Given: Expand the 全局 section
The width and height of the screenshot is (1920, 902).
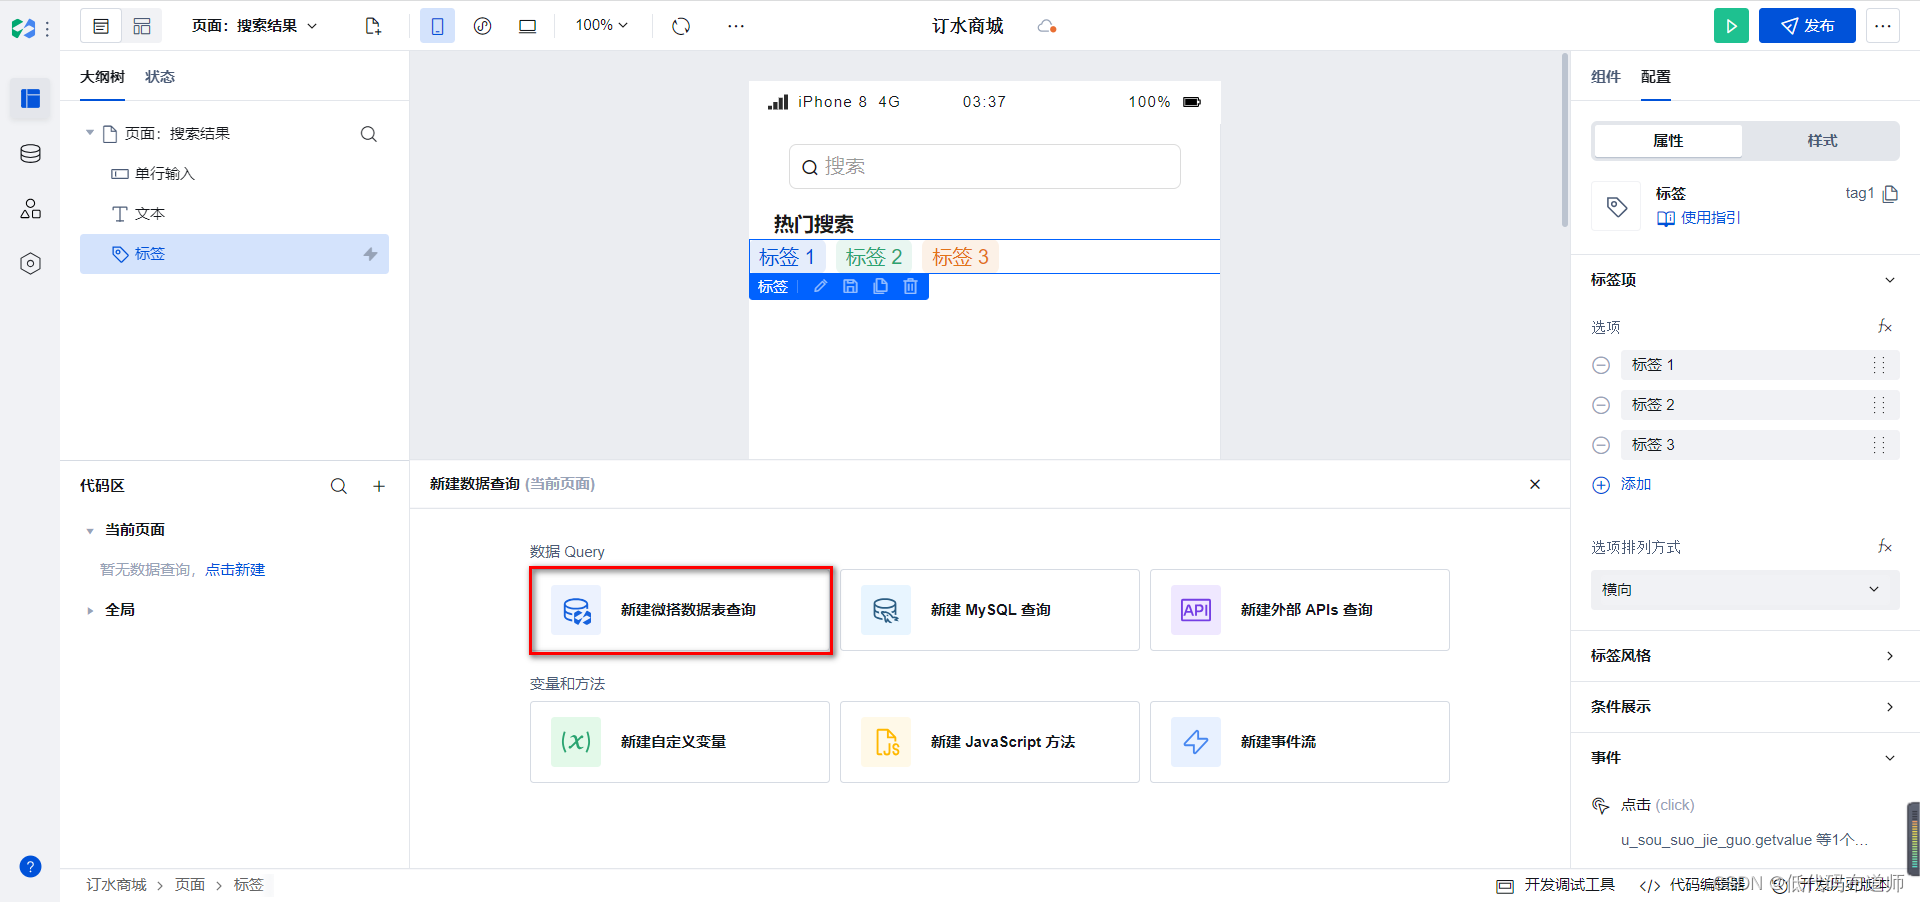Looking at the screenshot, I should 90,610.
